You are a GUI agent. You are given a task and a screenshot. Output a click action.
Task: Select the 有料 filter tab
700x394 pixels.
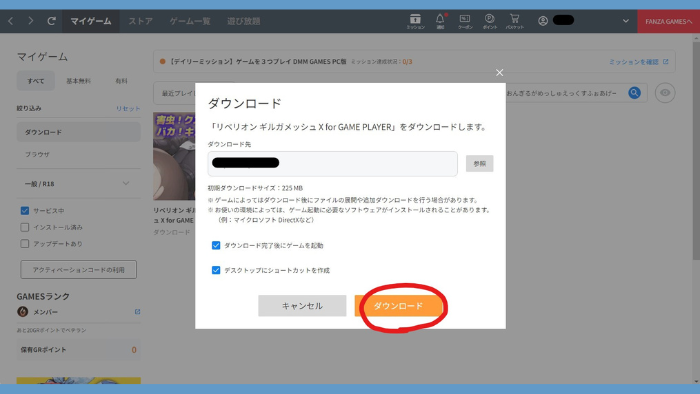click(x=121, y=81)
